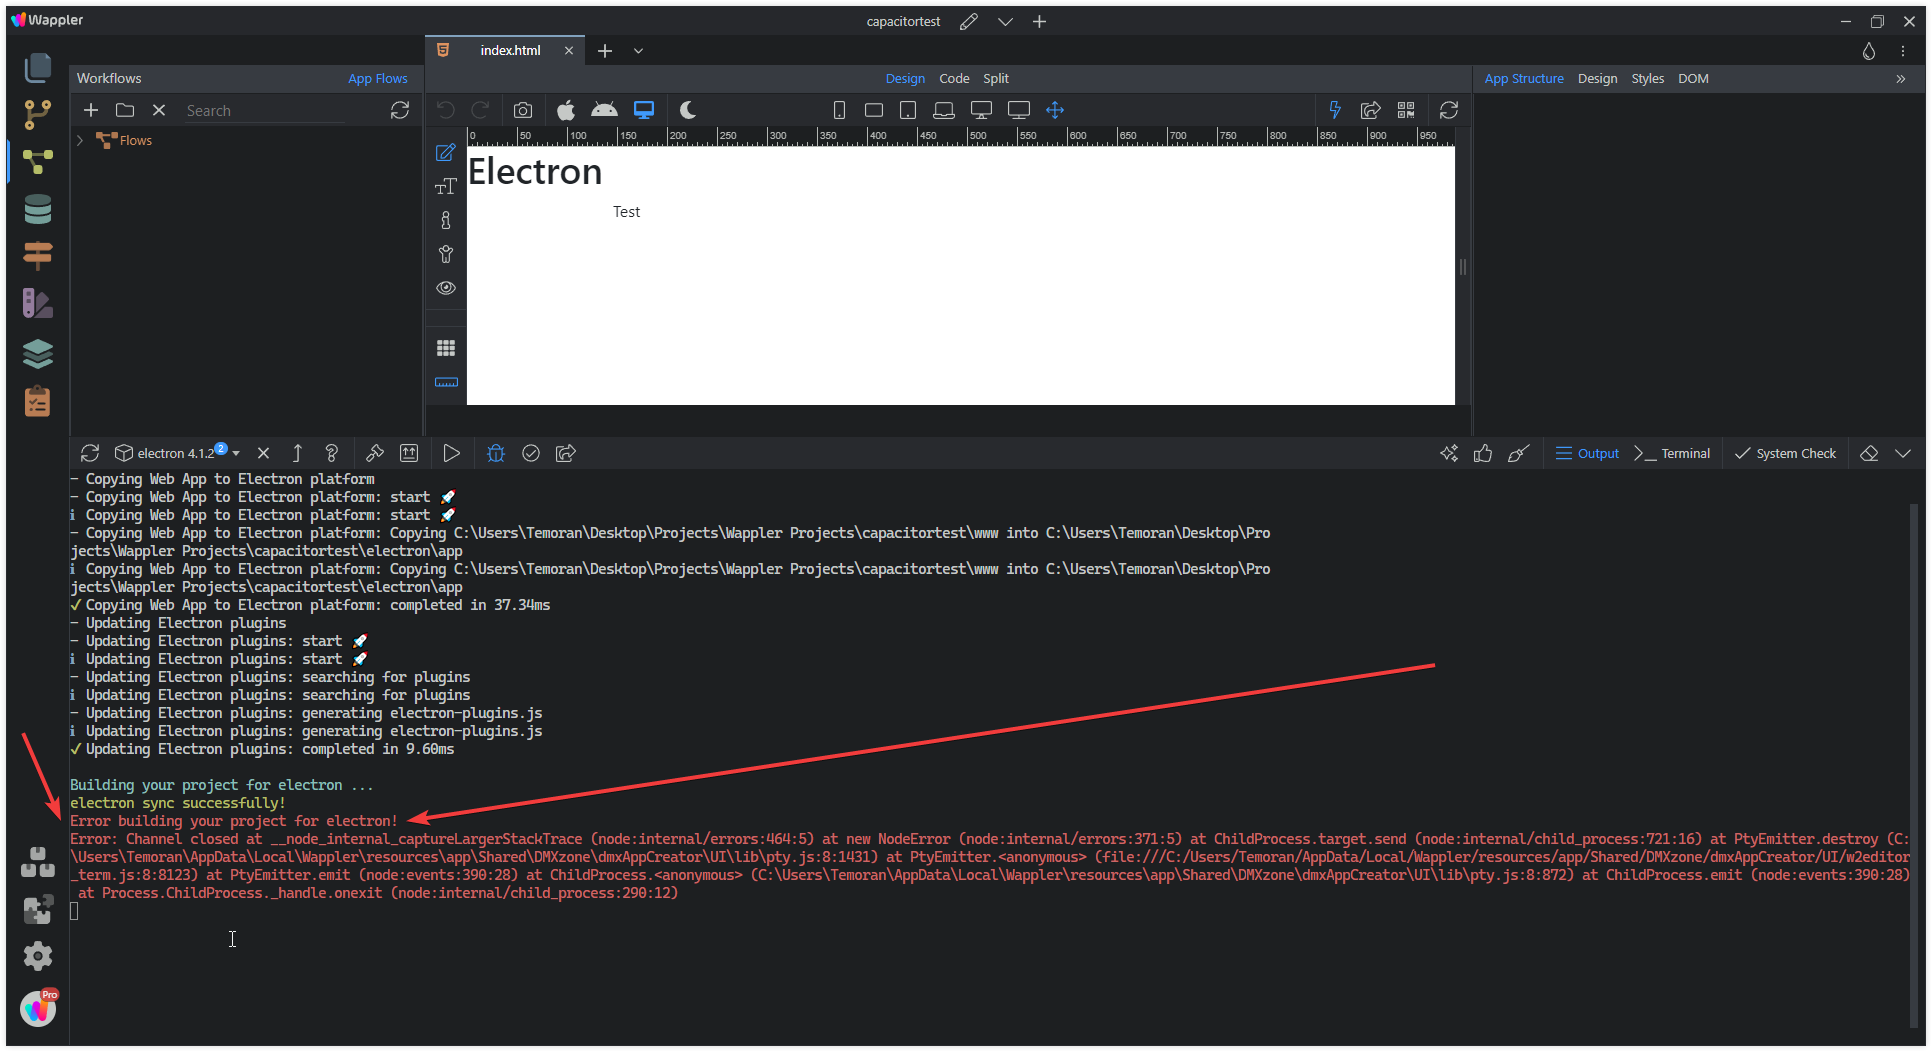Collapse the bottom output panel
The image size is (1932, 1052).
pyautogui.click(x=1903, y=453)
